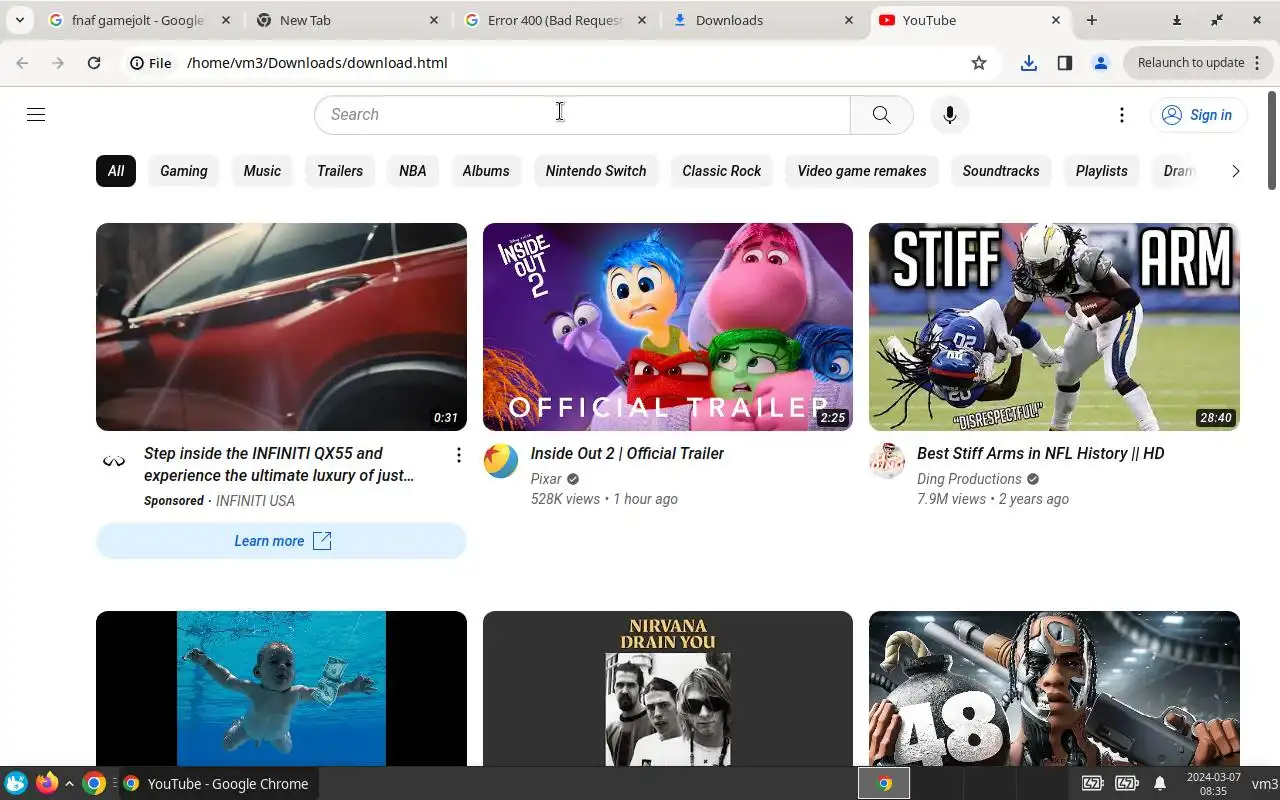The image size is (1280, 800).
Task: Click the Sign in button
Action: pyautogui.click(x=1198, y=115)
